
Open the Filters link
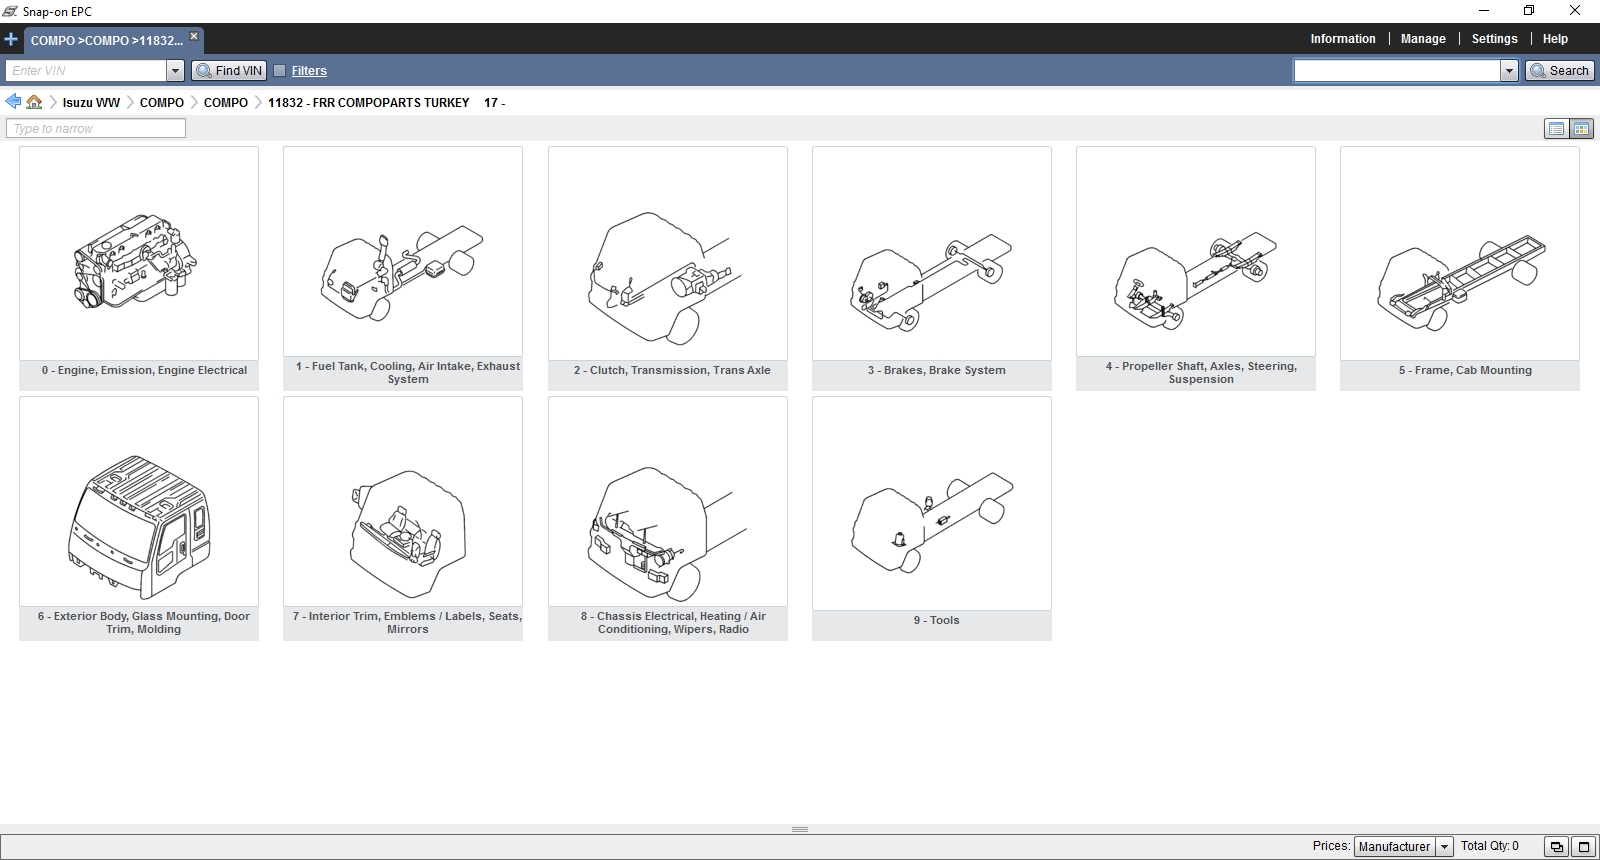tap(309, 71)
